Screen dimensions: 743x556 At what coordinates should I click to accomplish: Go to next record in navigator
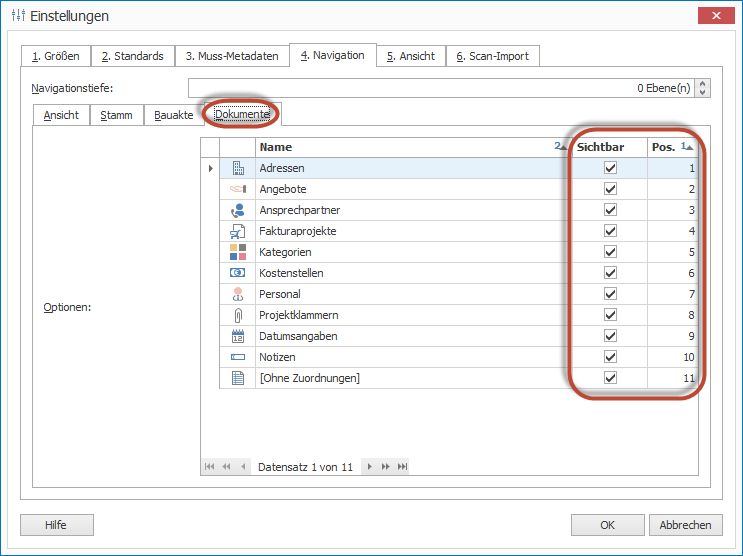[x=369, y=467]
